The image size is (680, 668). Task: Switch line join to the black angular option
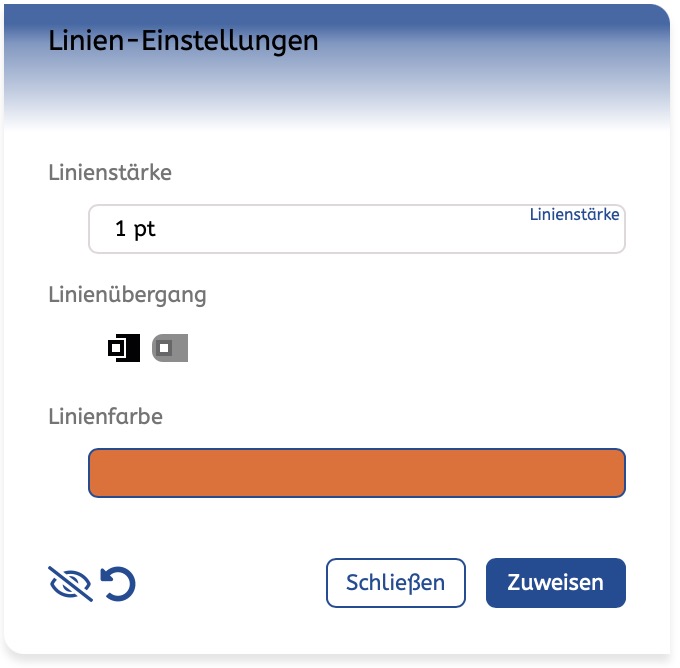124,348
